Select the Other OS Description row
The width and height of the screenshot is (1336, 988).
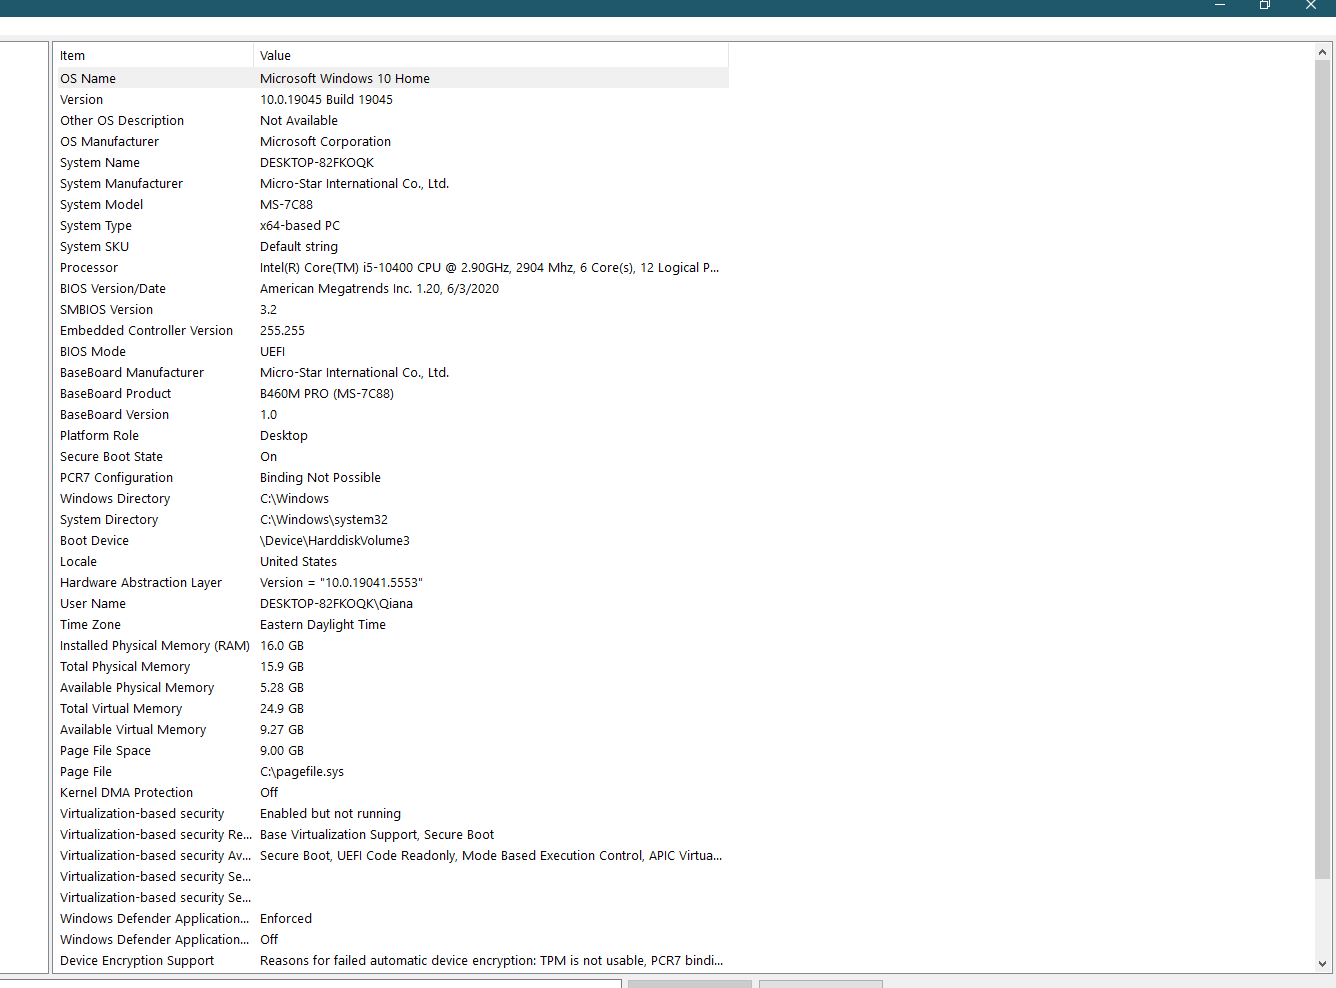391,120
